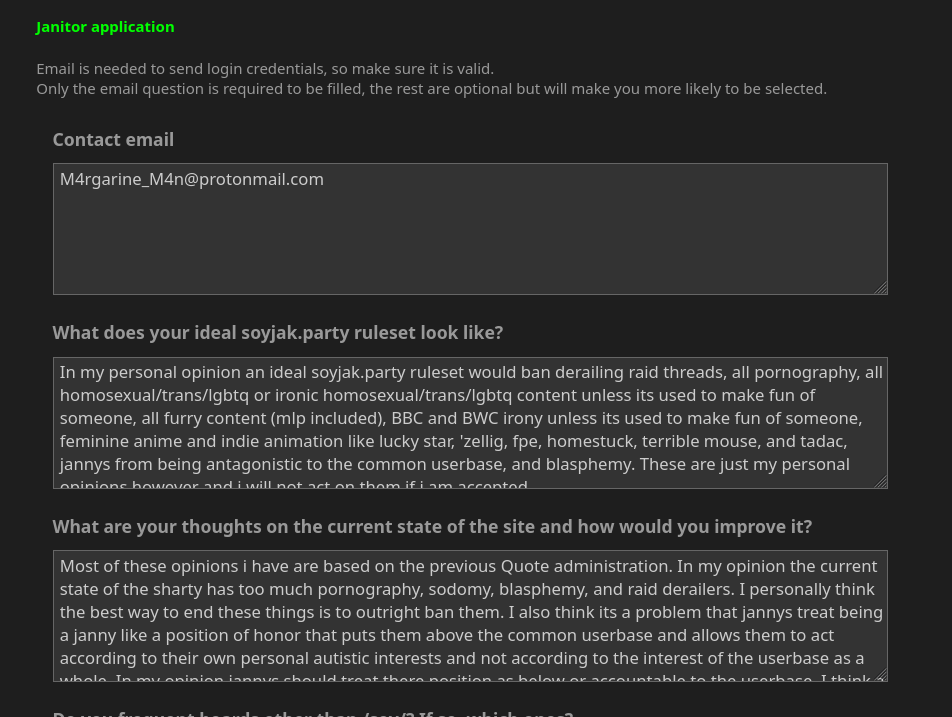
Task: Click the "Contact email" field label
Action: pos(113,140)
